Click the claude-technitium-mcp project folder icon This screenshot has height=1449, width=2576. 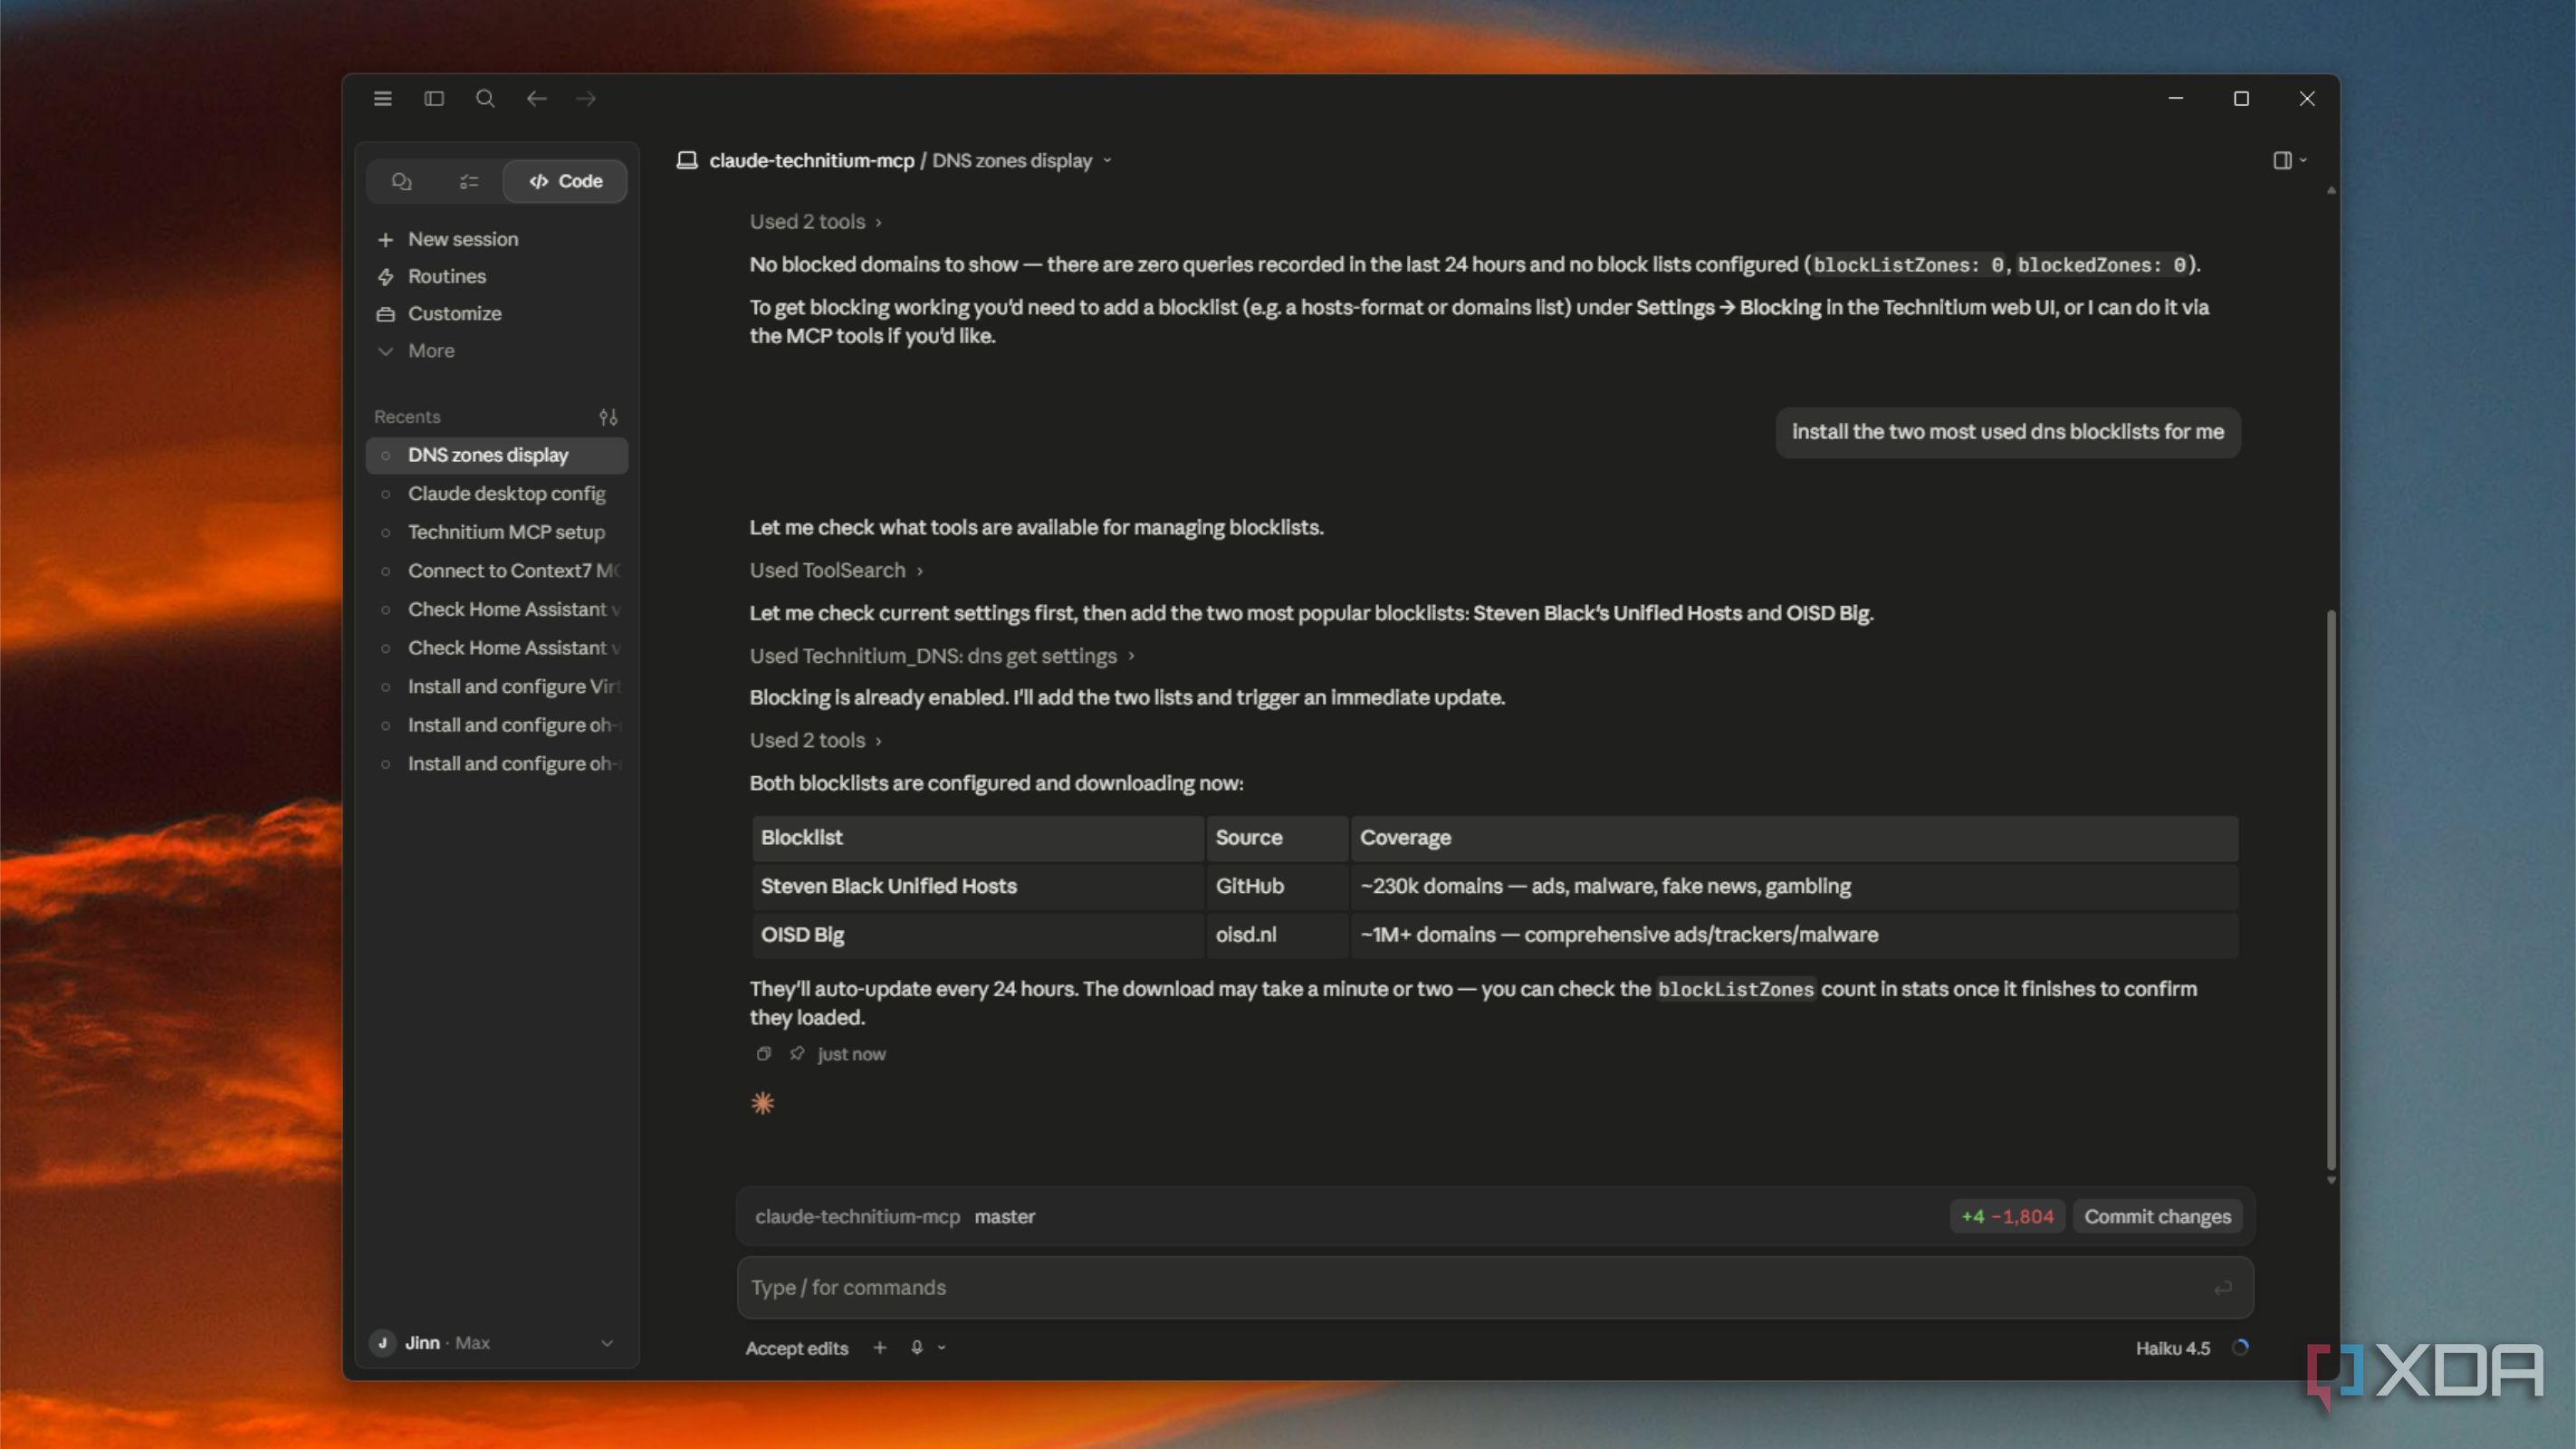pyautogui.click(x=687, y=160)
